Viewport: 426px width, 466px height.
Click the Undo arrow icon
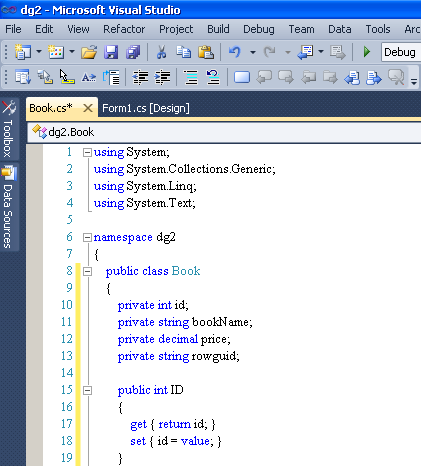coord(235,52)
